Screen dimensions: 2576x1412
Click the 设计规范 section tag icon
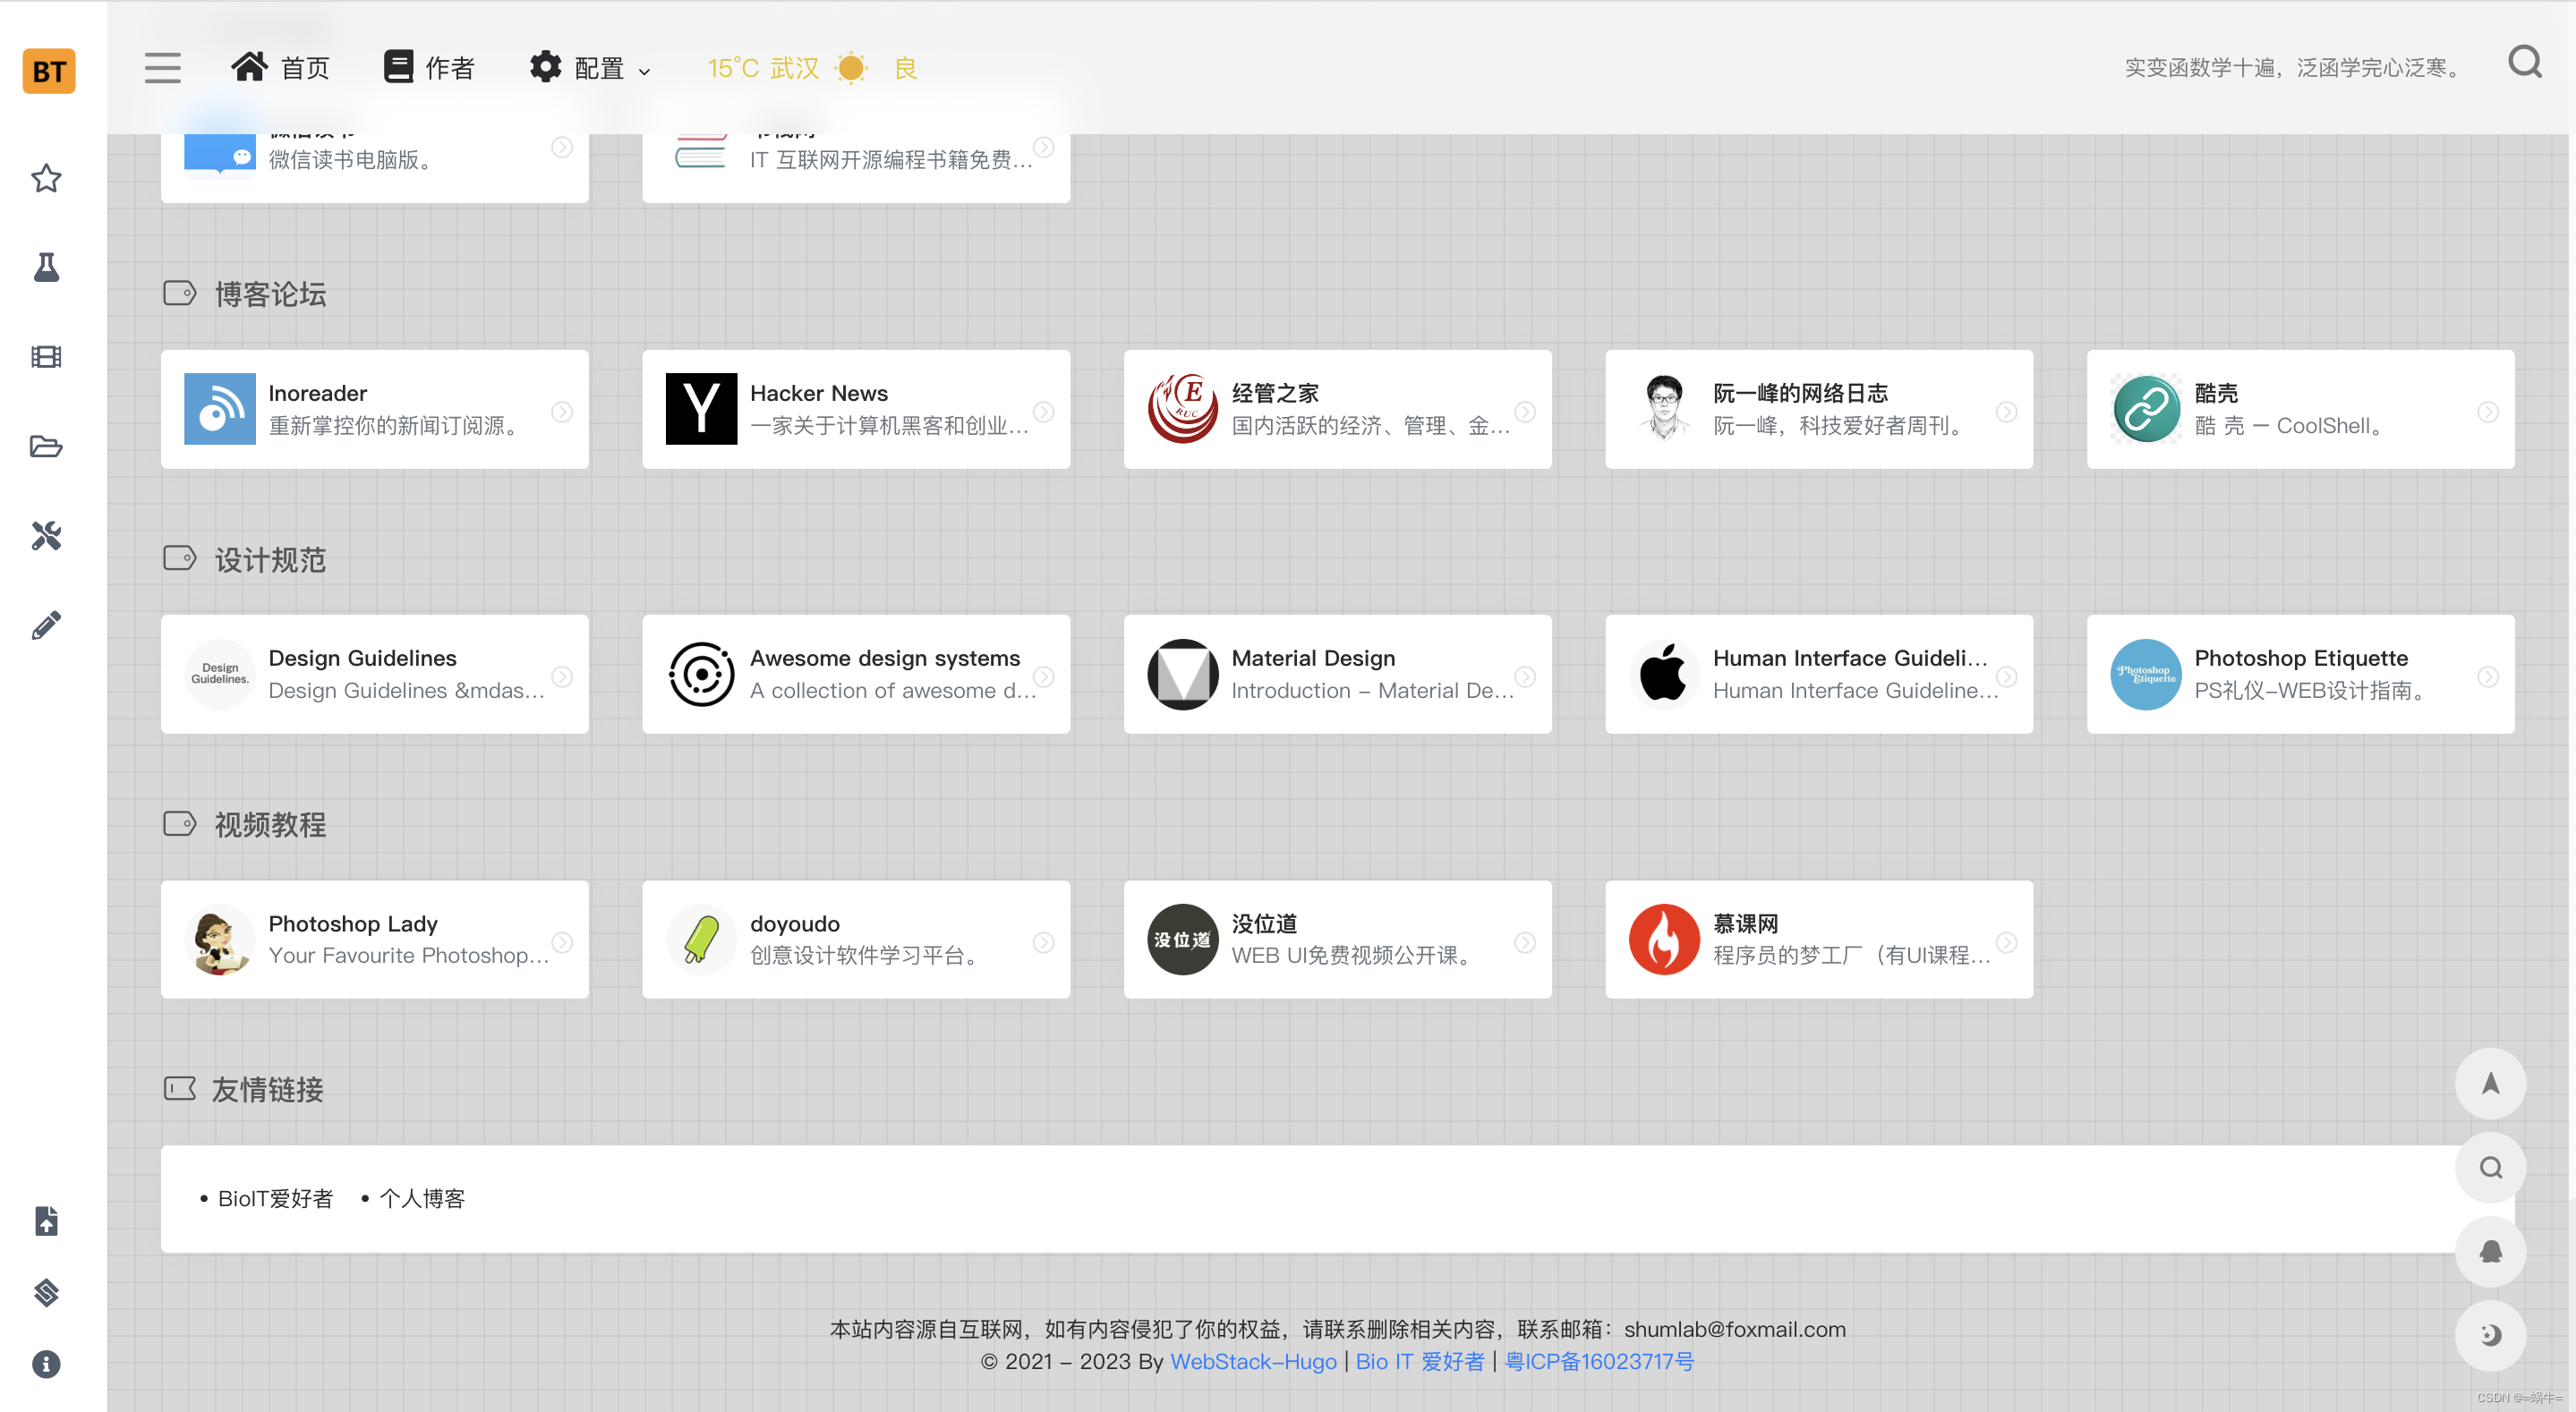180,558
